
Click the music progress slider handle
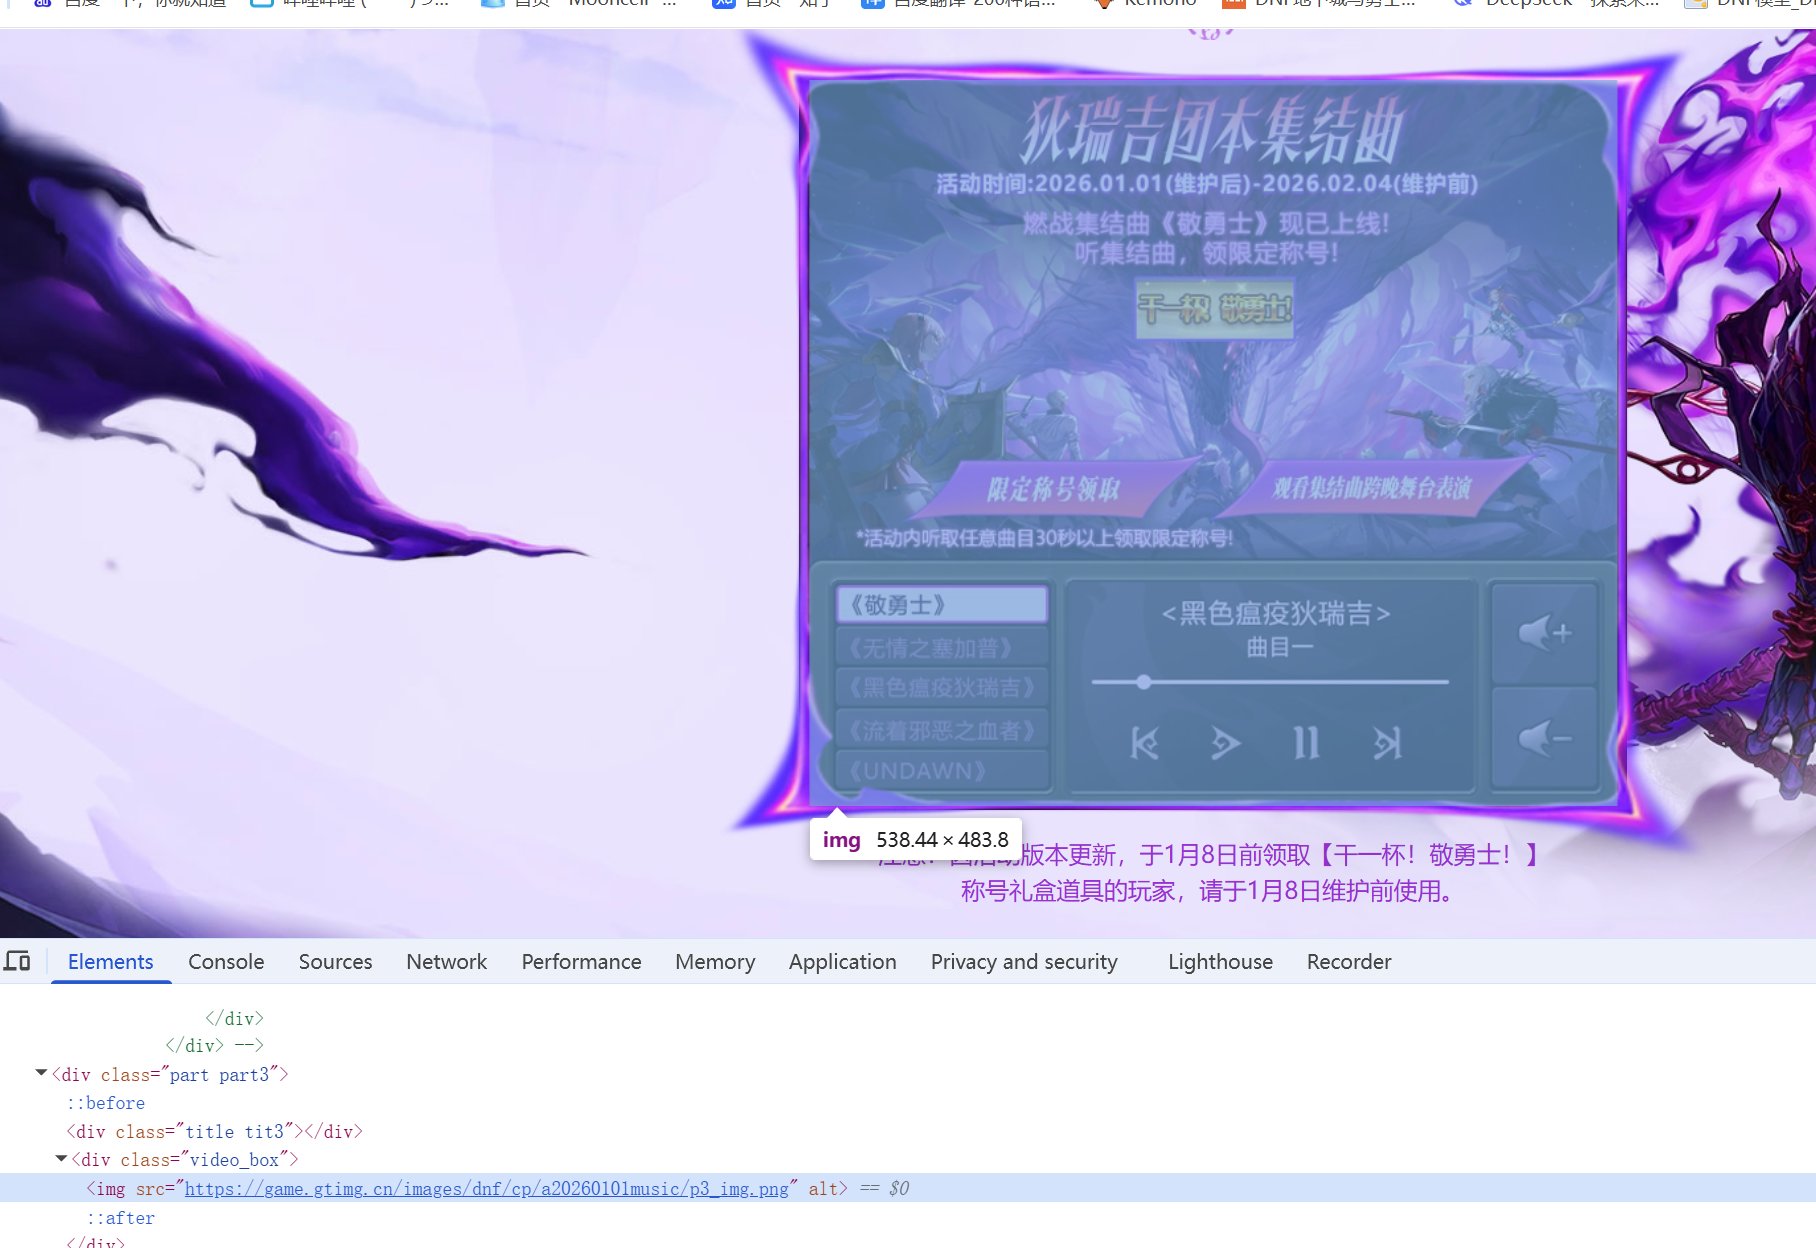[x=1143, y=682]
